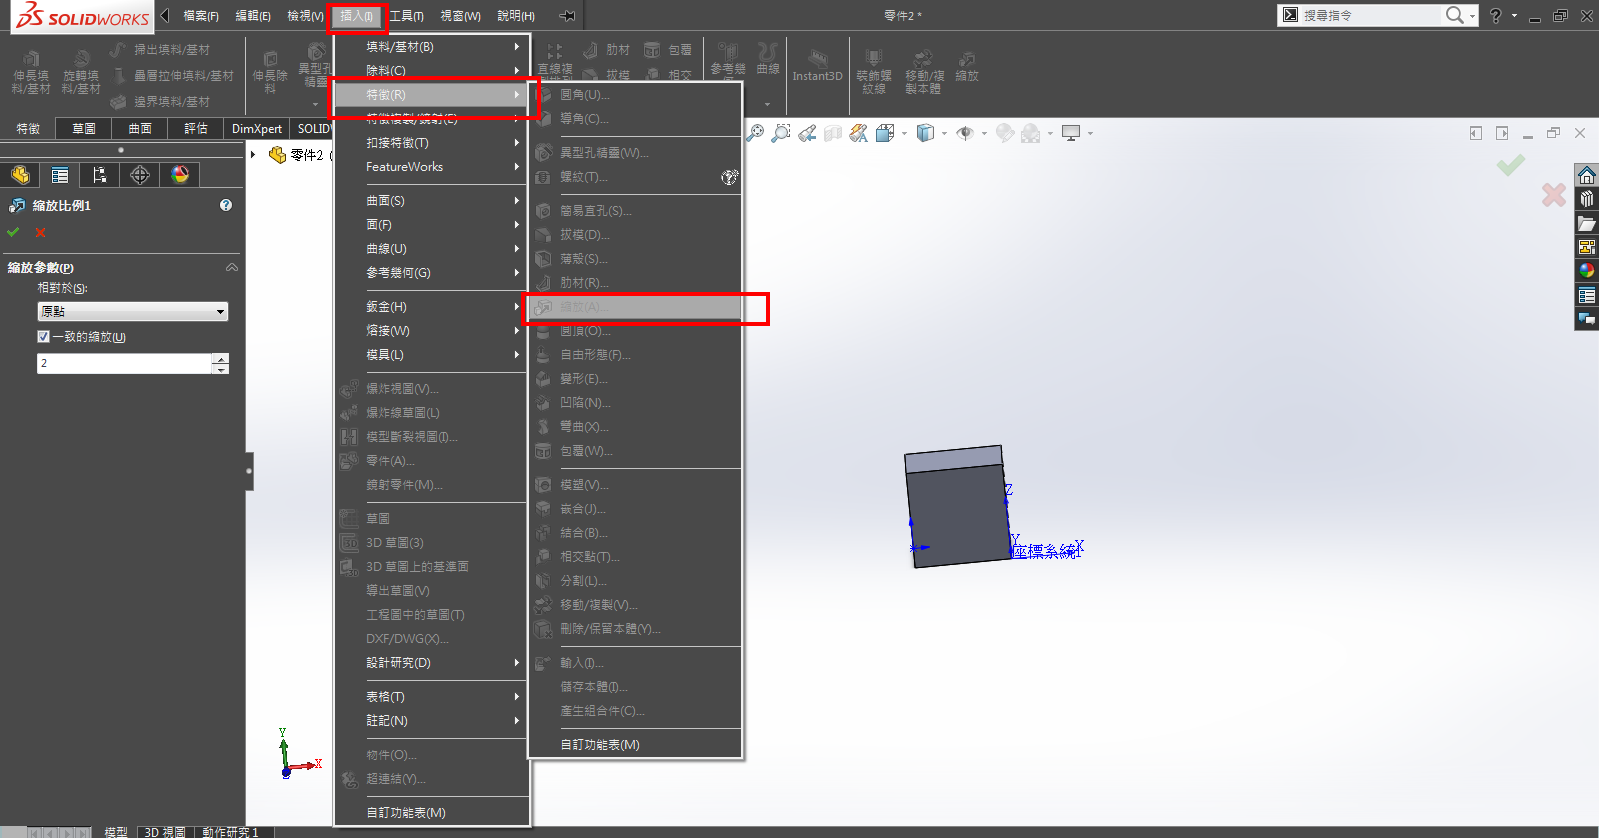Click Instant3D toolbar button
This screenshot has height=838, width=1599.
tap(817, 66)
